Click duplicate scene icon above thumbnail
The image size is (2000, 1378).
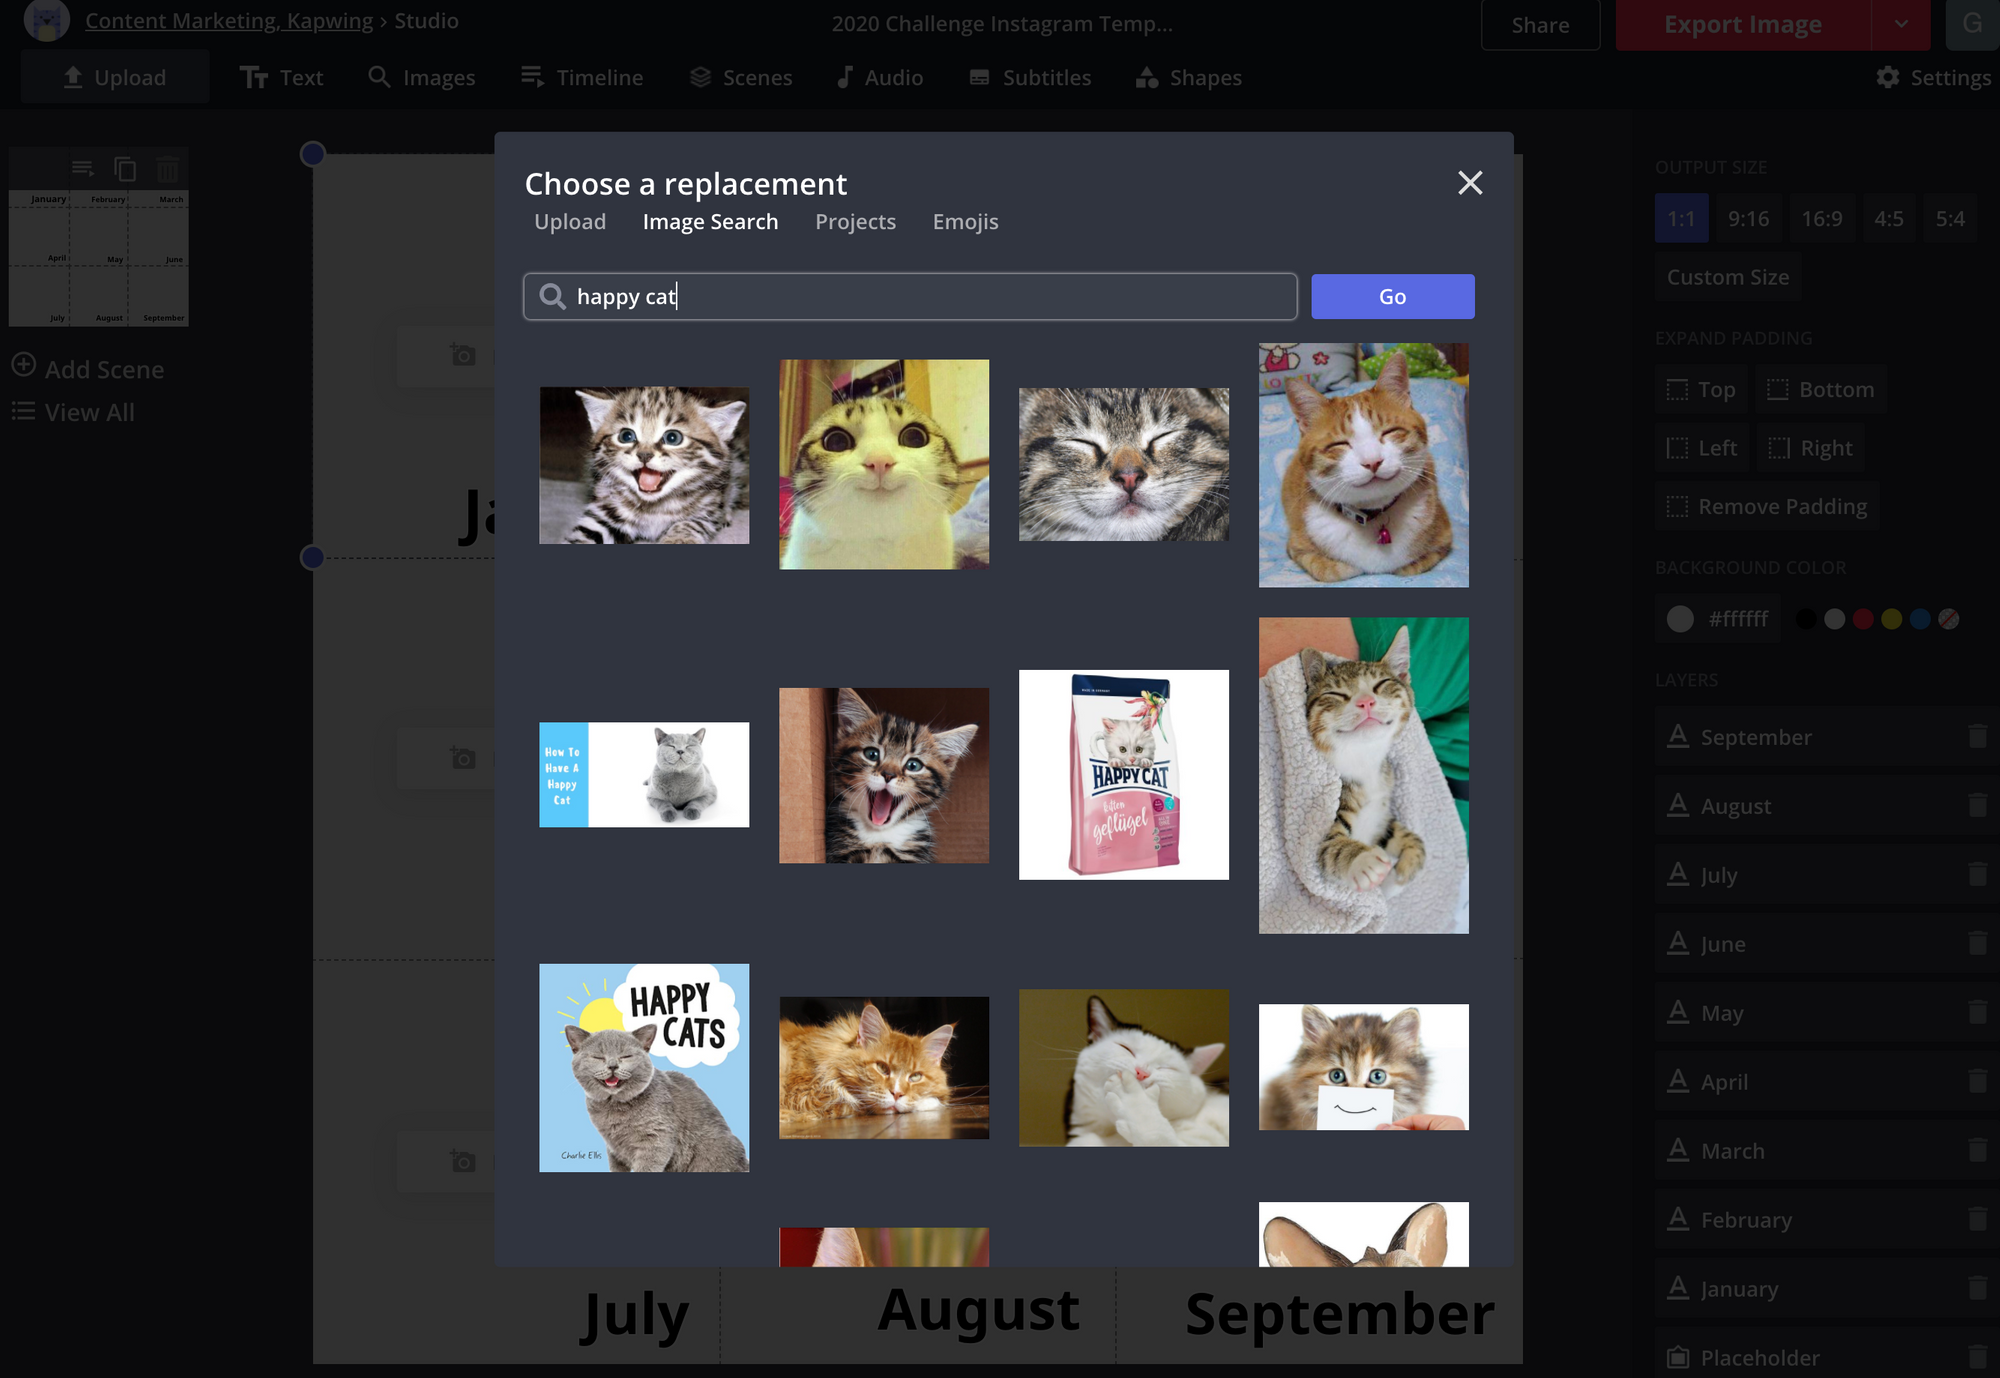[x=125, y=169]
